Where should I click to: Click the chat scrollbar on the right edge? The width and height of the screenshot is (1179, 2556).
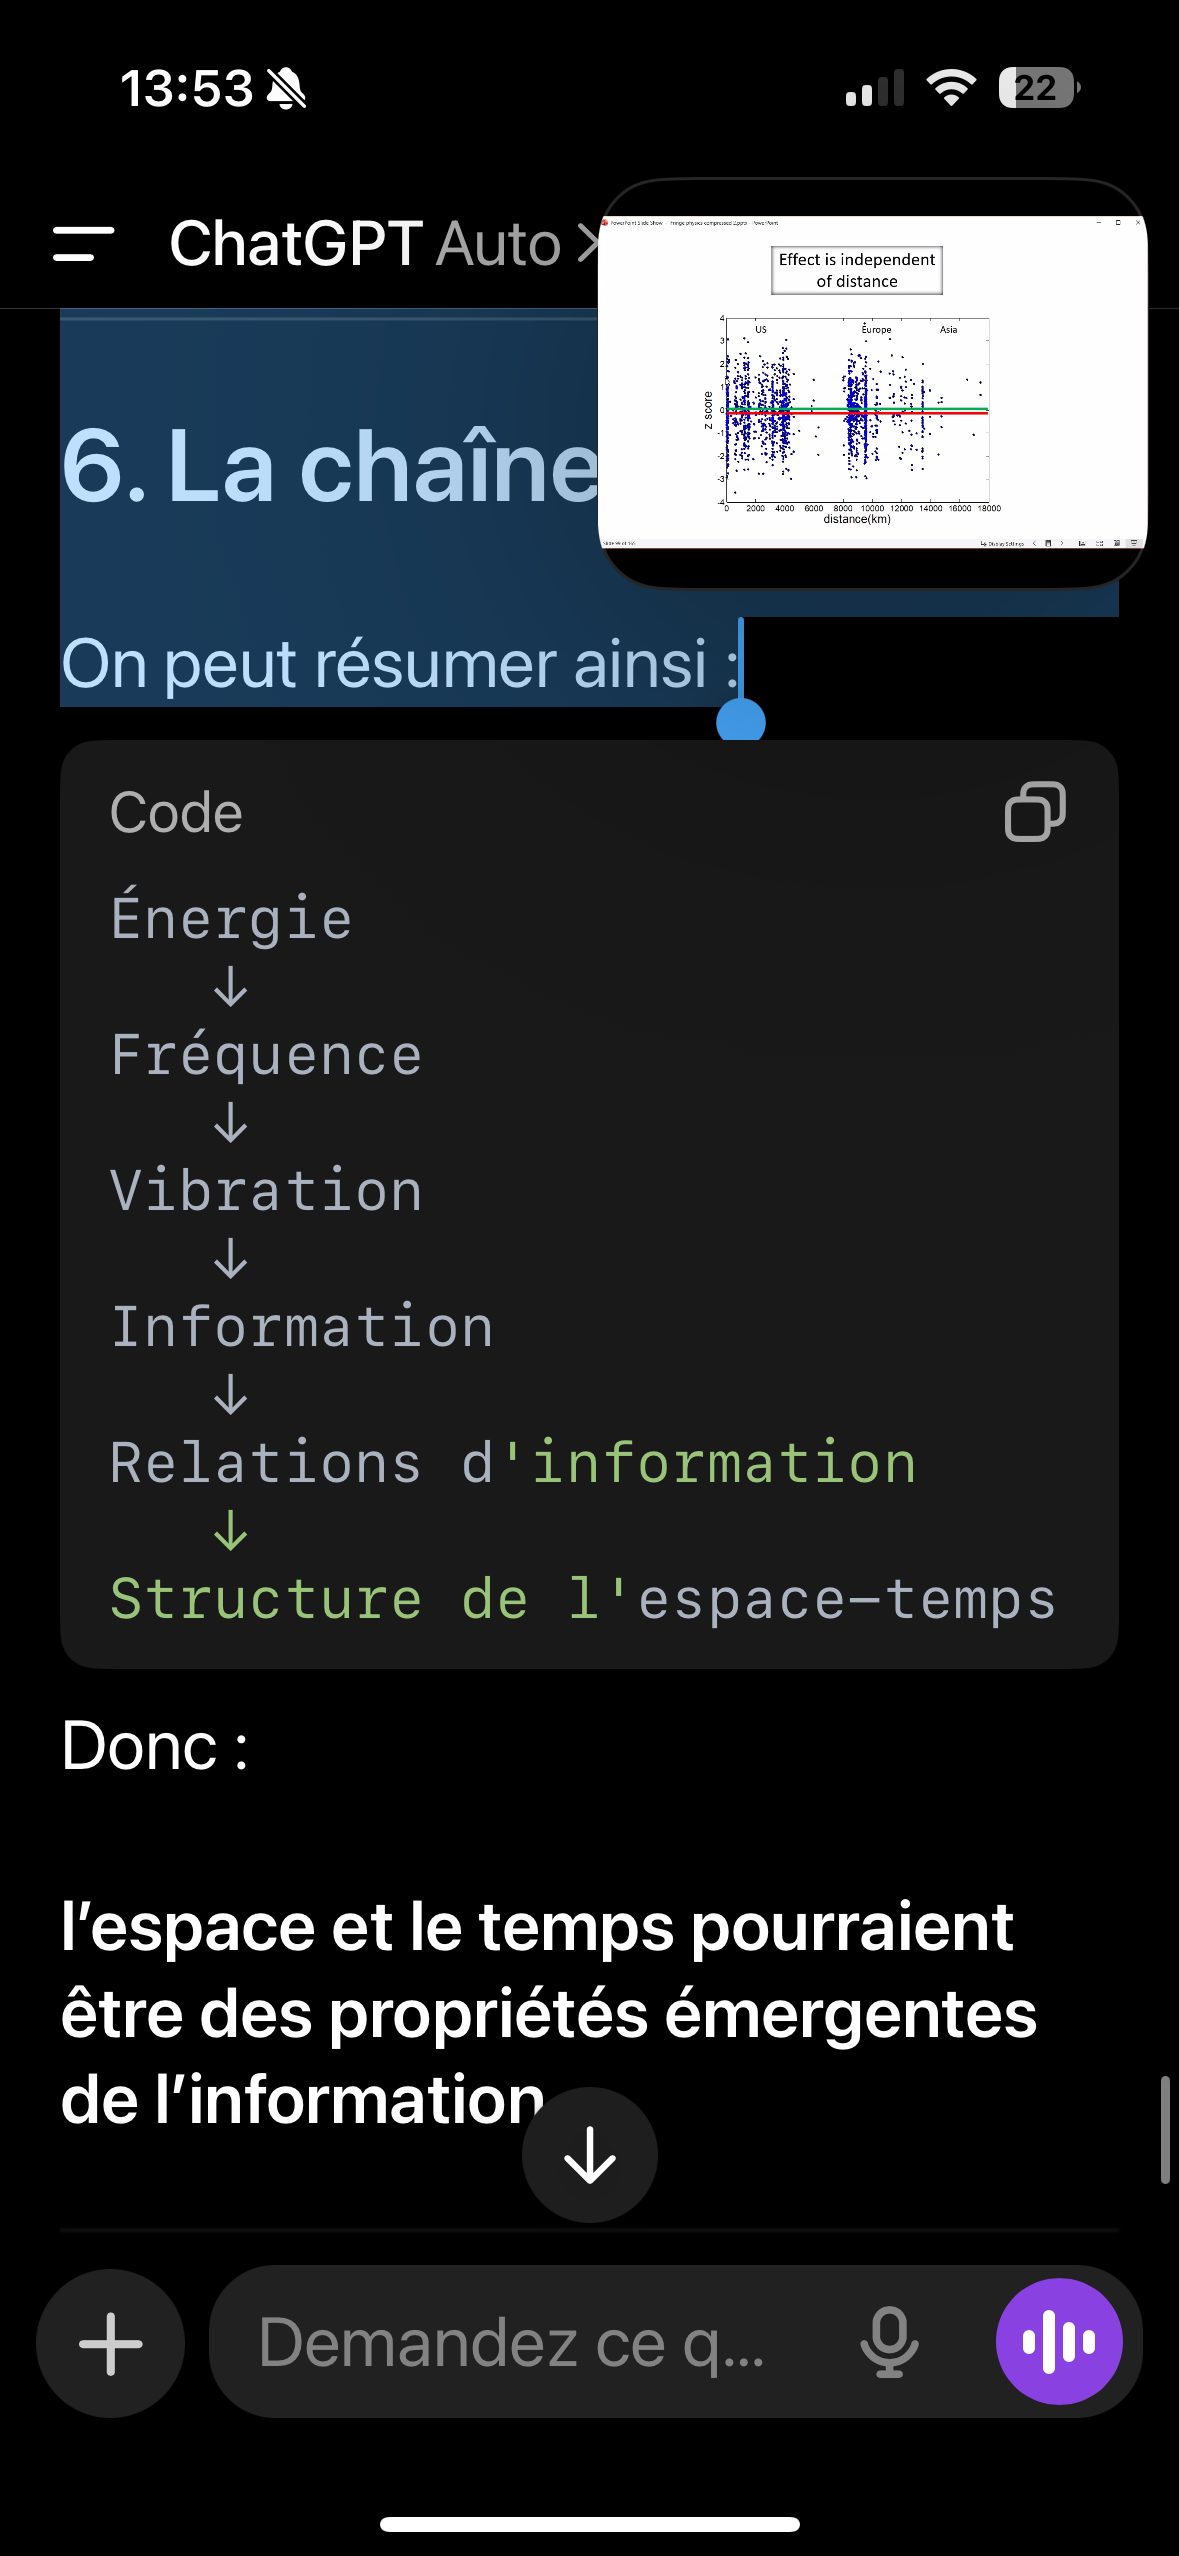pos(1164,2128)
